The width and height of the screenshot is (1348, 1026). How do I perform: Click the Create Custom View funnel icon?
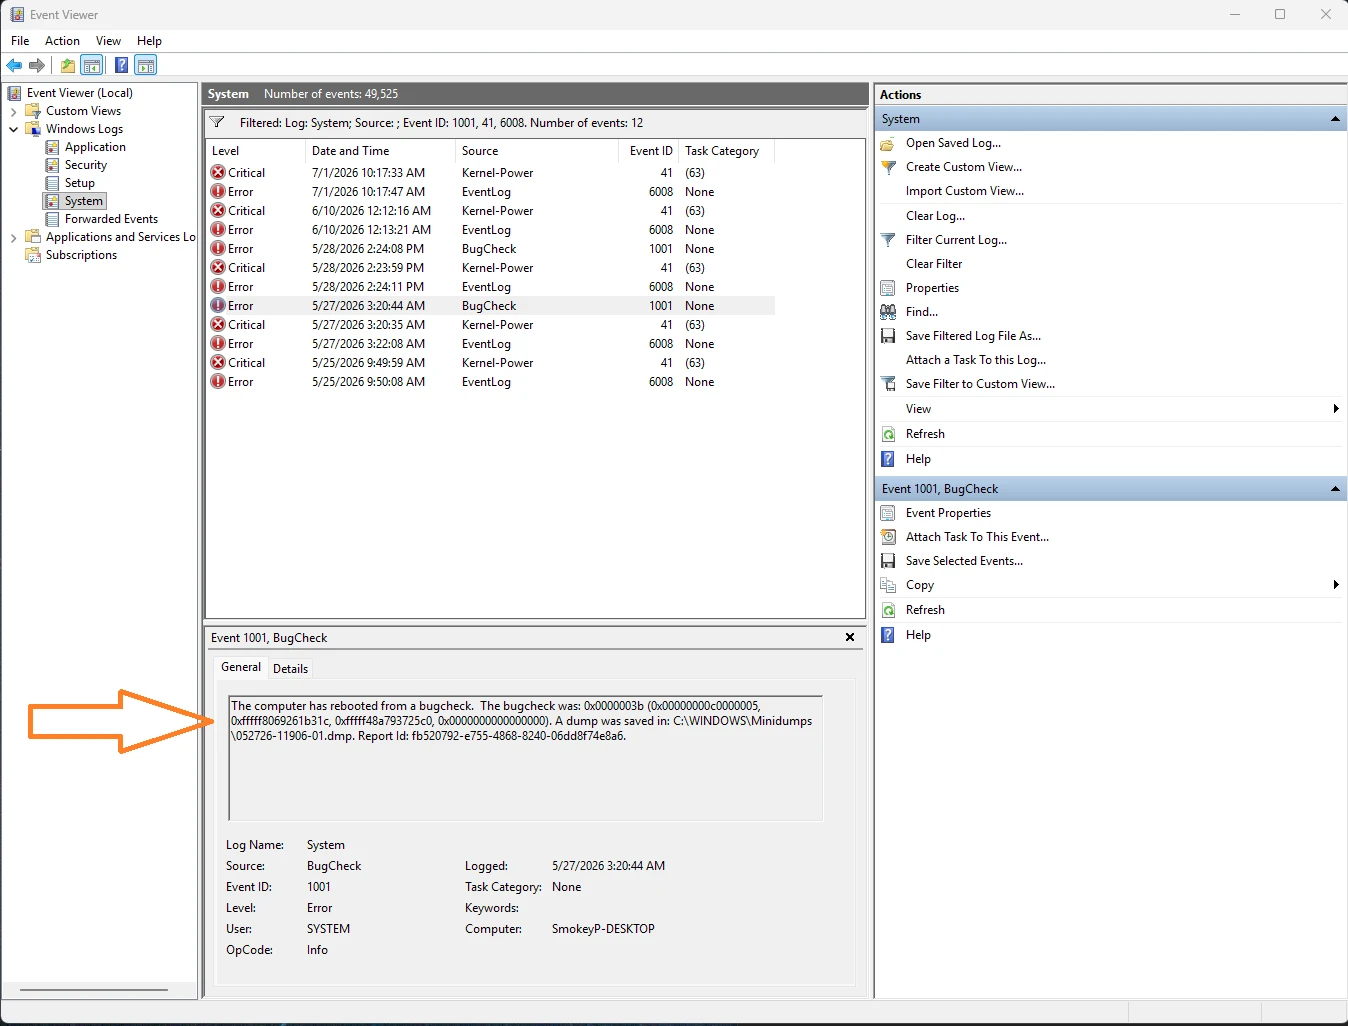pyautogui.click(x=888, y=167)
